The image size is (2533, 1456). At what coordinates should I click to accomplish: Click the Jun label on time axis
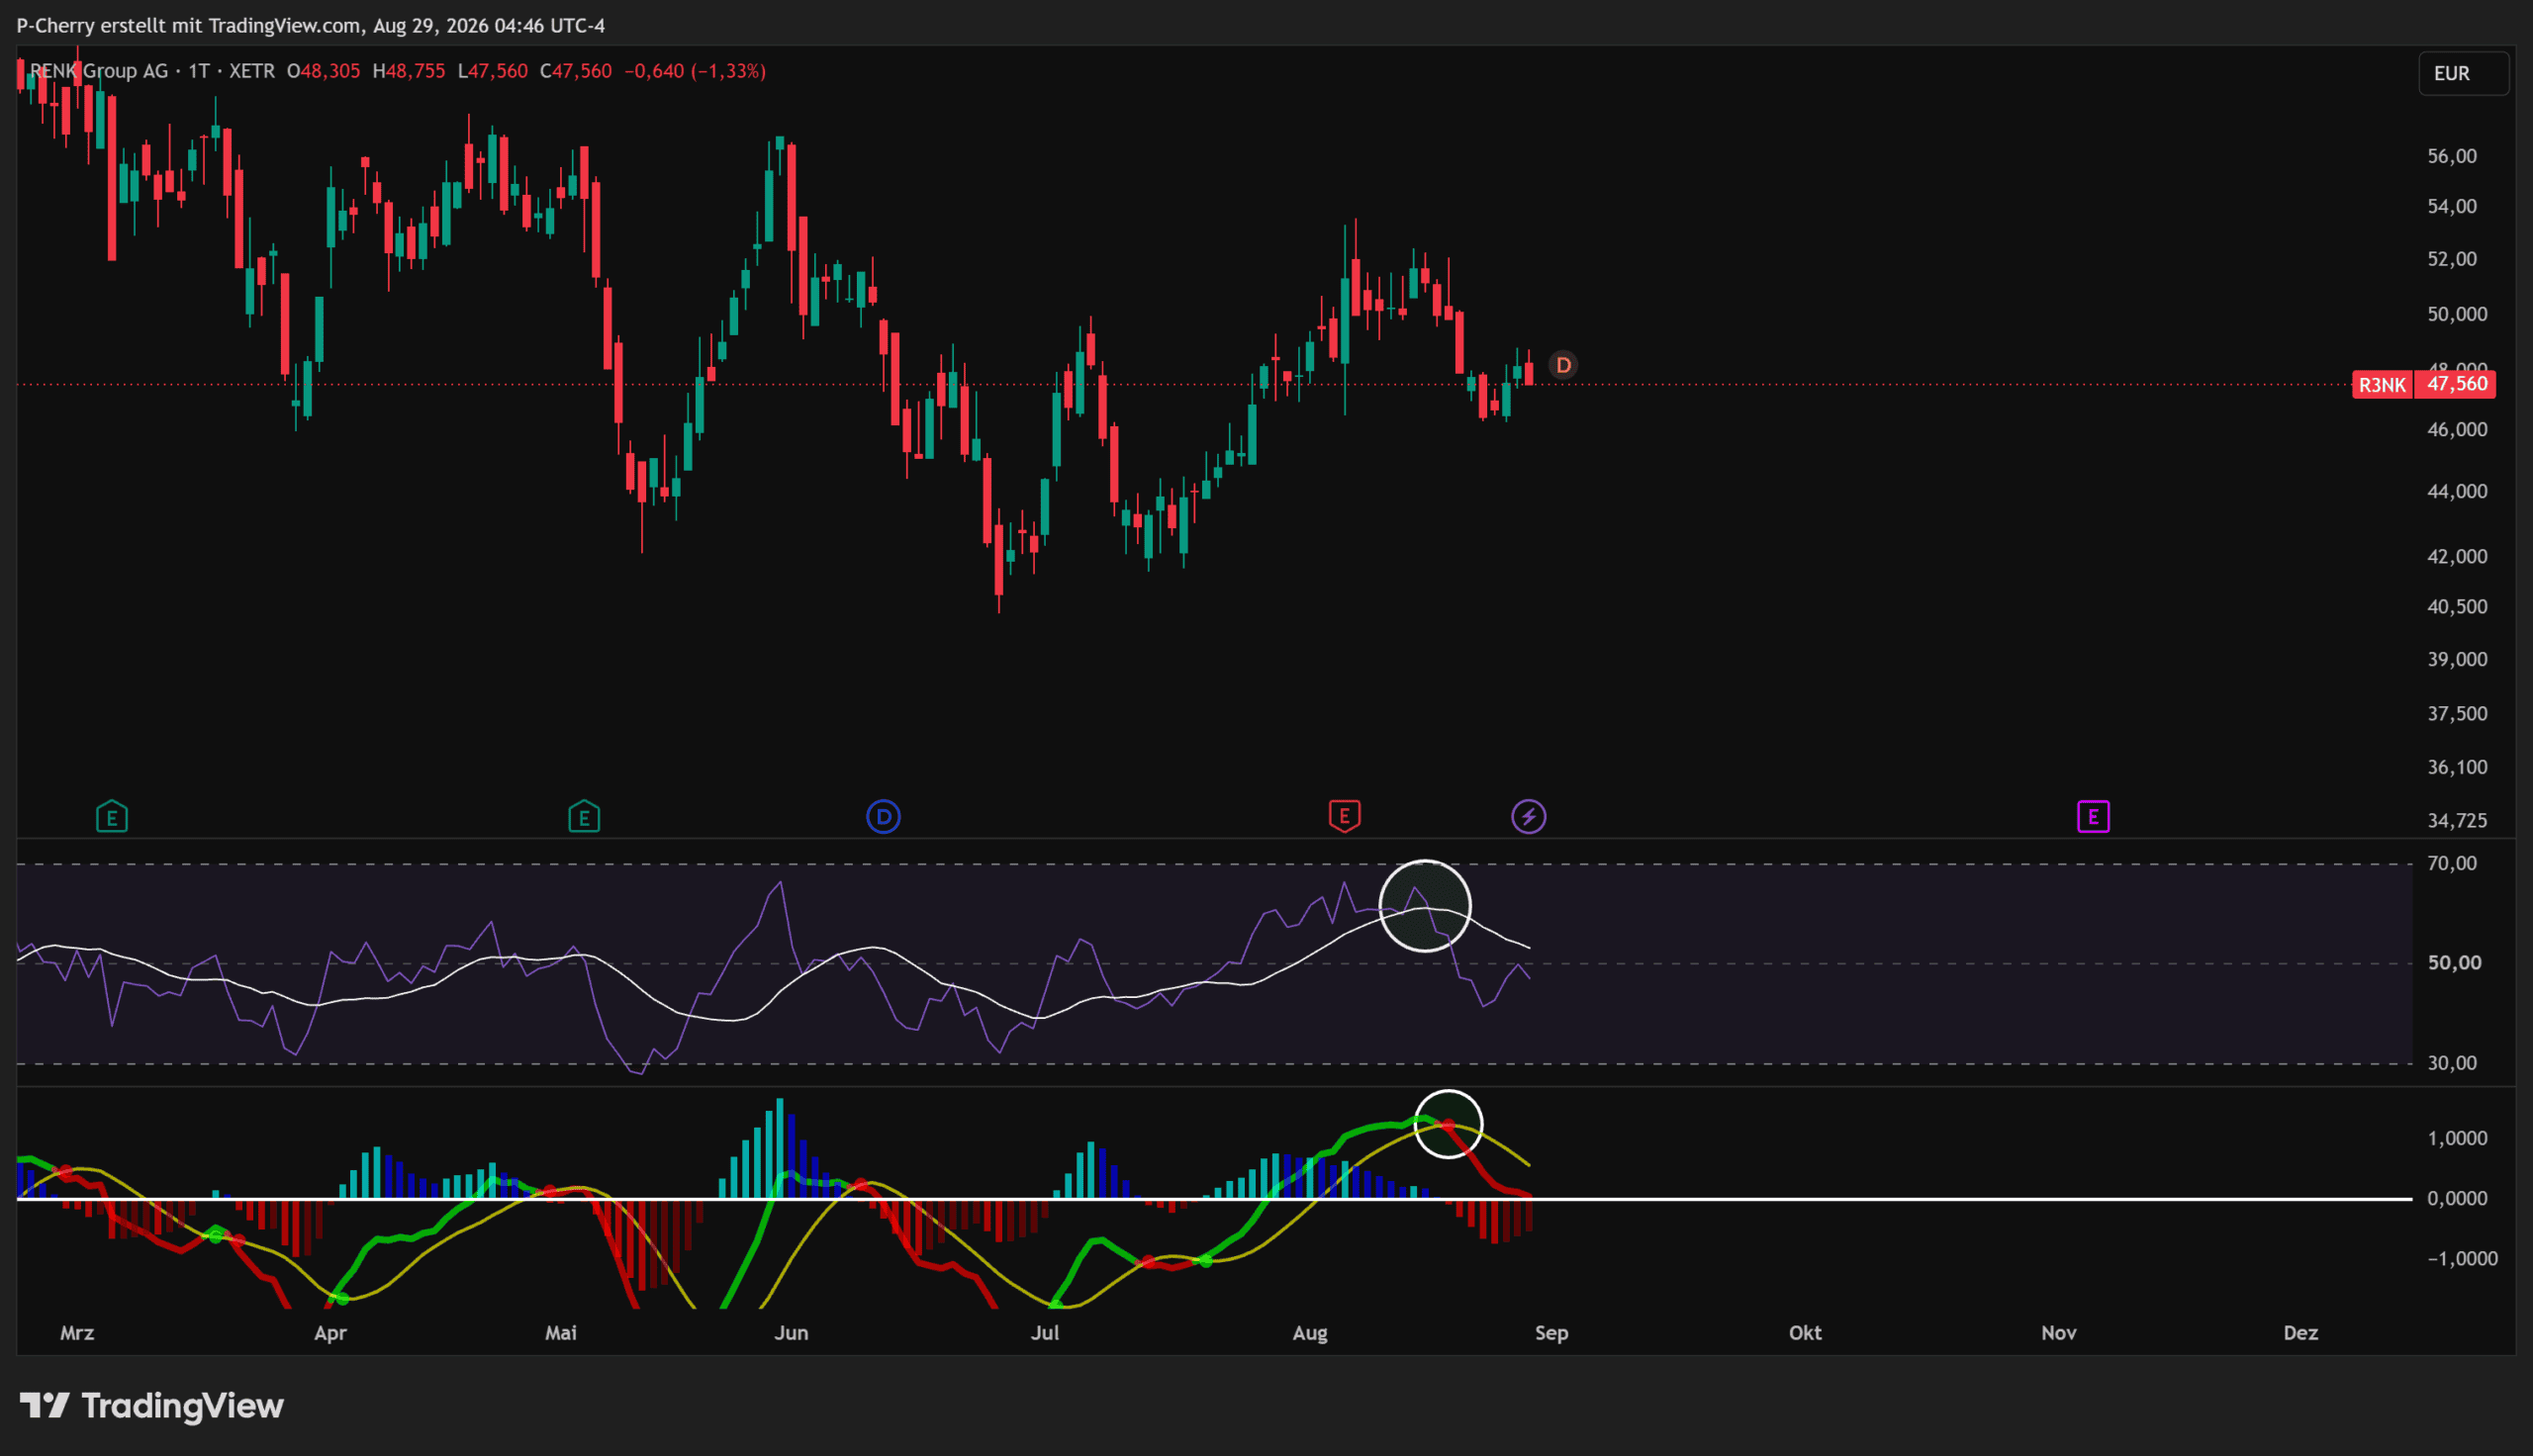pos(791,1333)
